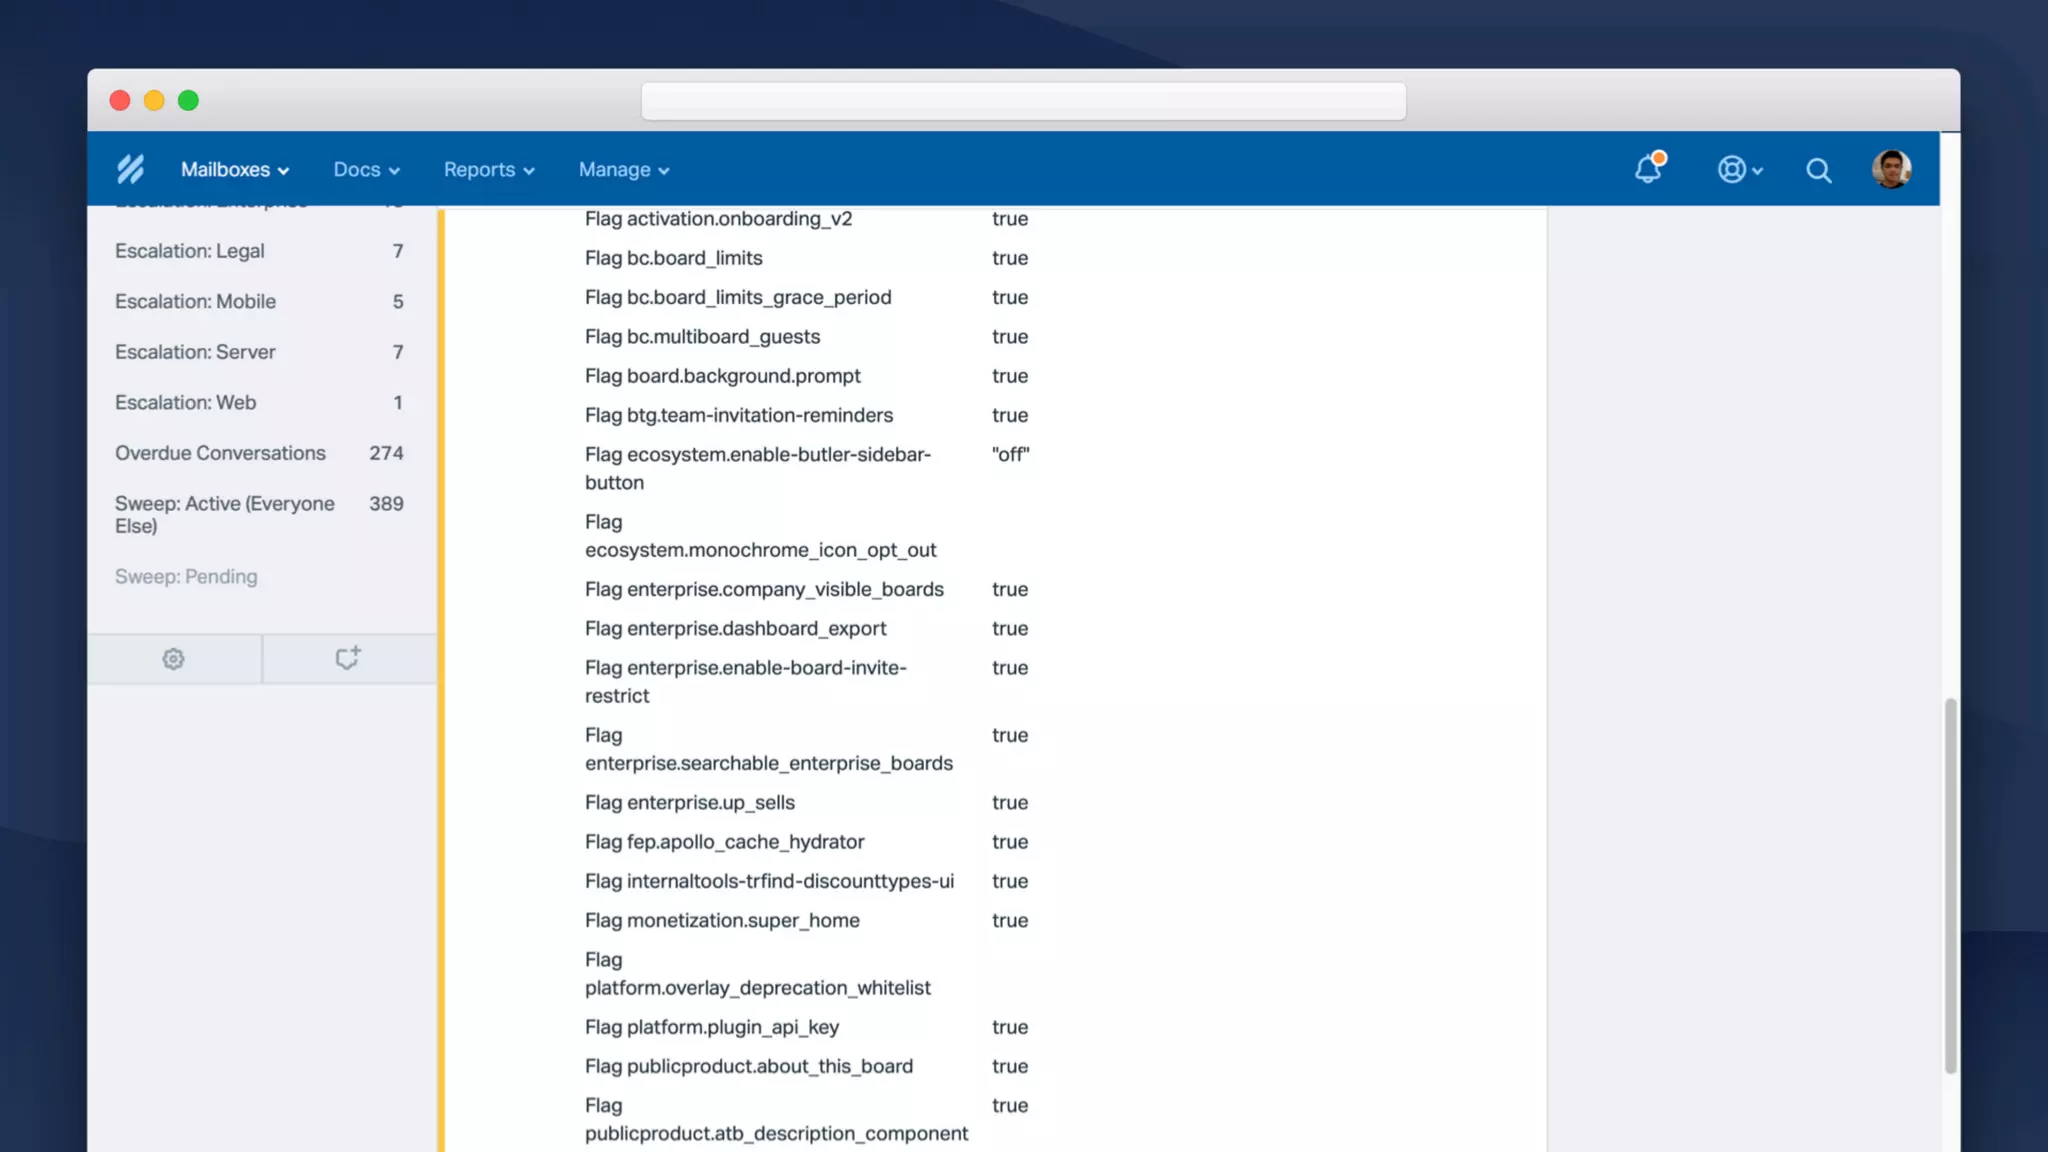Open the Manage dropdown menu
Viewport: 2048px width, 1152px height.
pyautogui.click(x=624, y=170)
